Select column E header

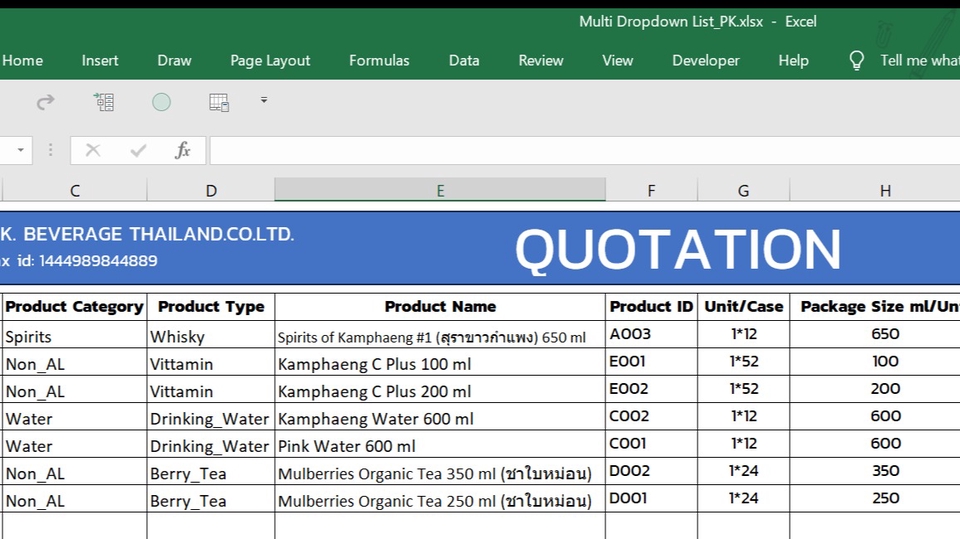440,190
